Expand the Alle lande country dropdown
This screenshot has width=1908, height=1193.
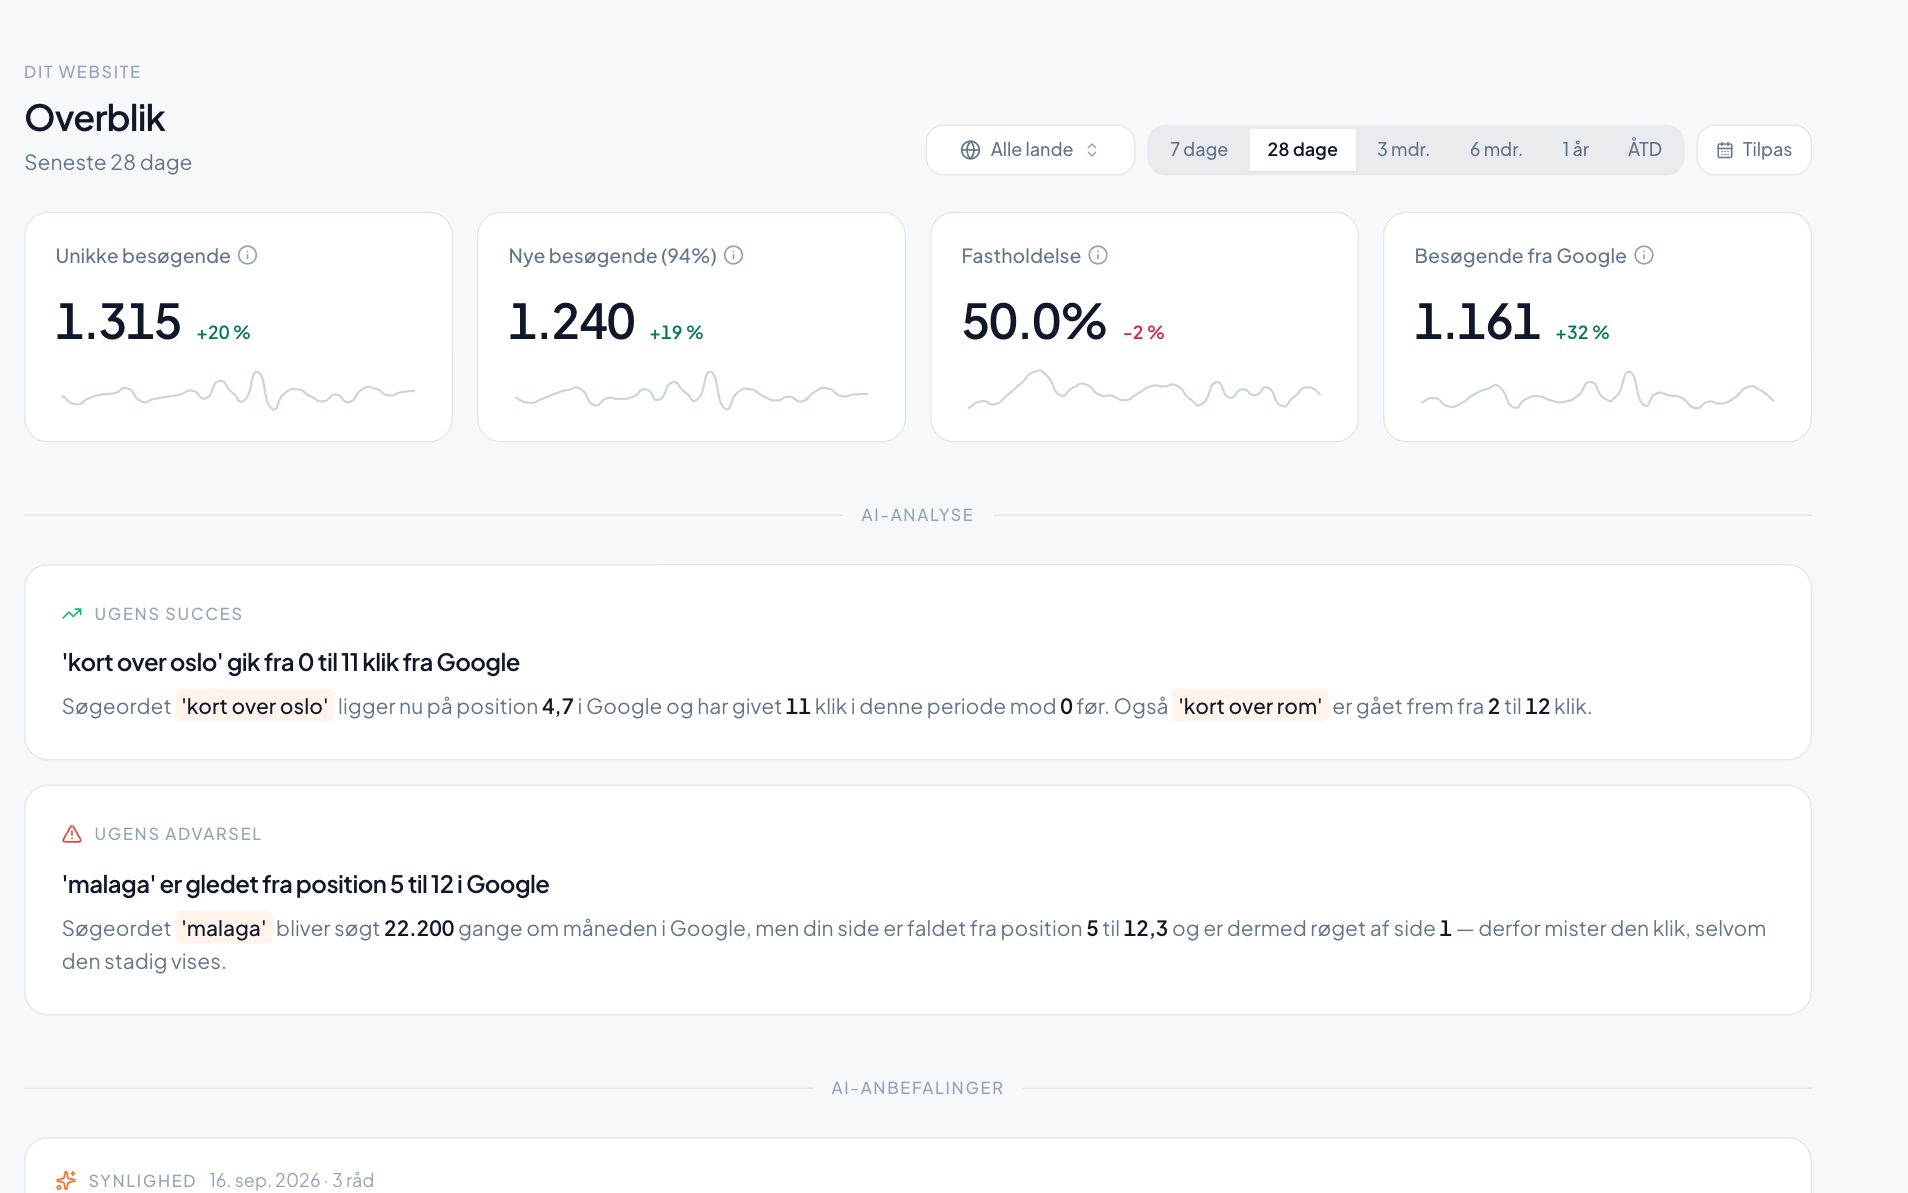[1030, 150]
